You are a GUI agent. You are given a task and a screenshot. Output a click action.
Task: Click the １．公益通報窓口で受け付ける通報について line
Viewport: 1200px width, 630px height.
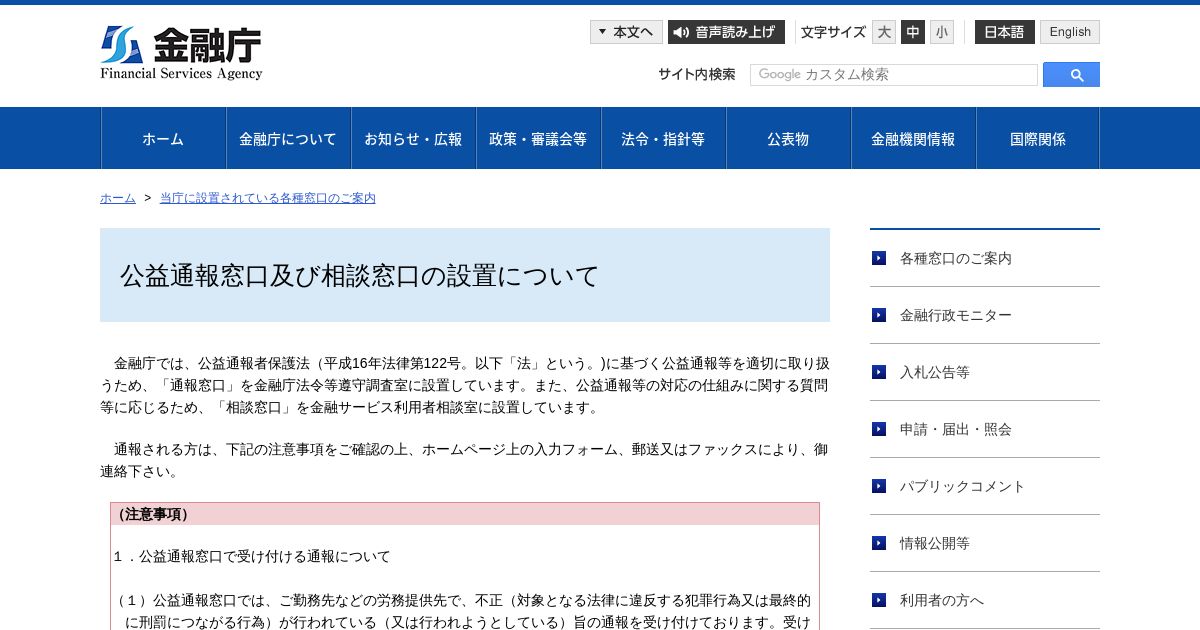coord(252,556)
